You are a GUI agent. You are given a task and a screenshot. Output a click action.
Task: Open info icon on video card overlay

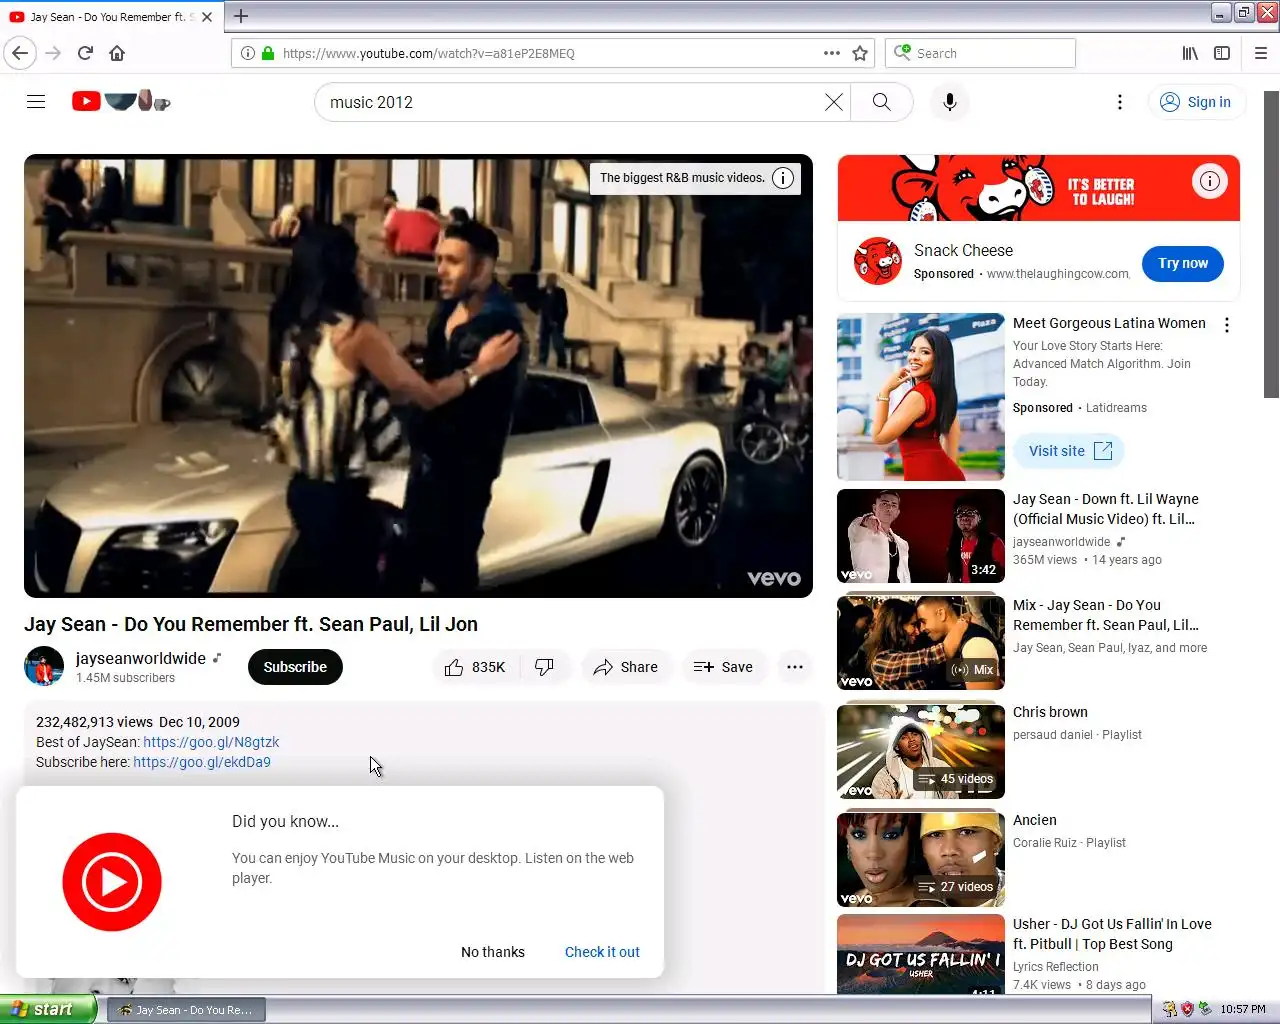pos(783,178)
